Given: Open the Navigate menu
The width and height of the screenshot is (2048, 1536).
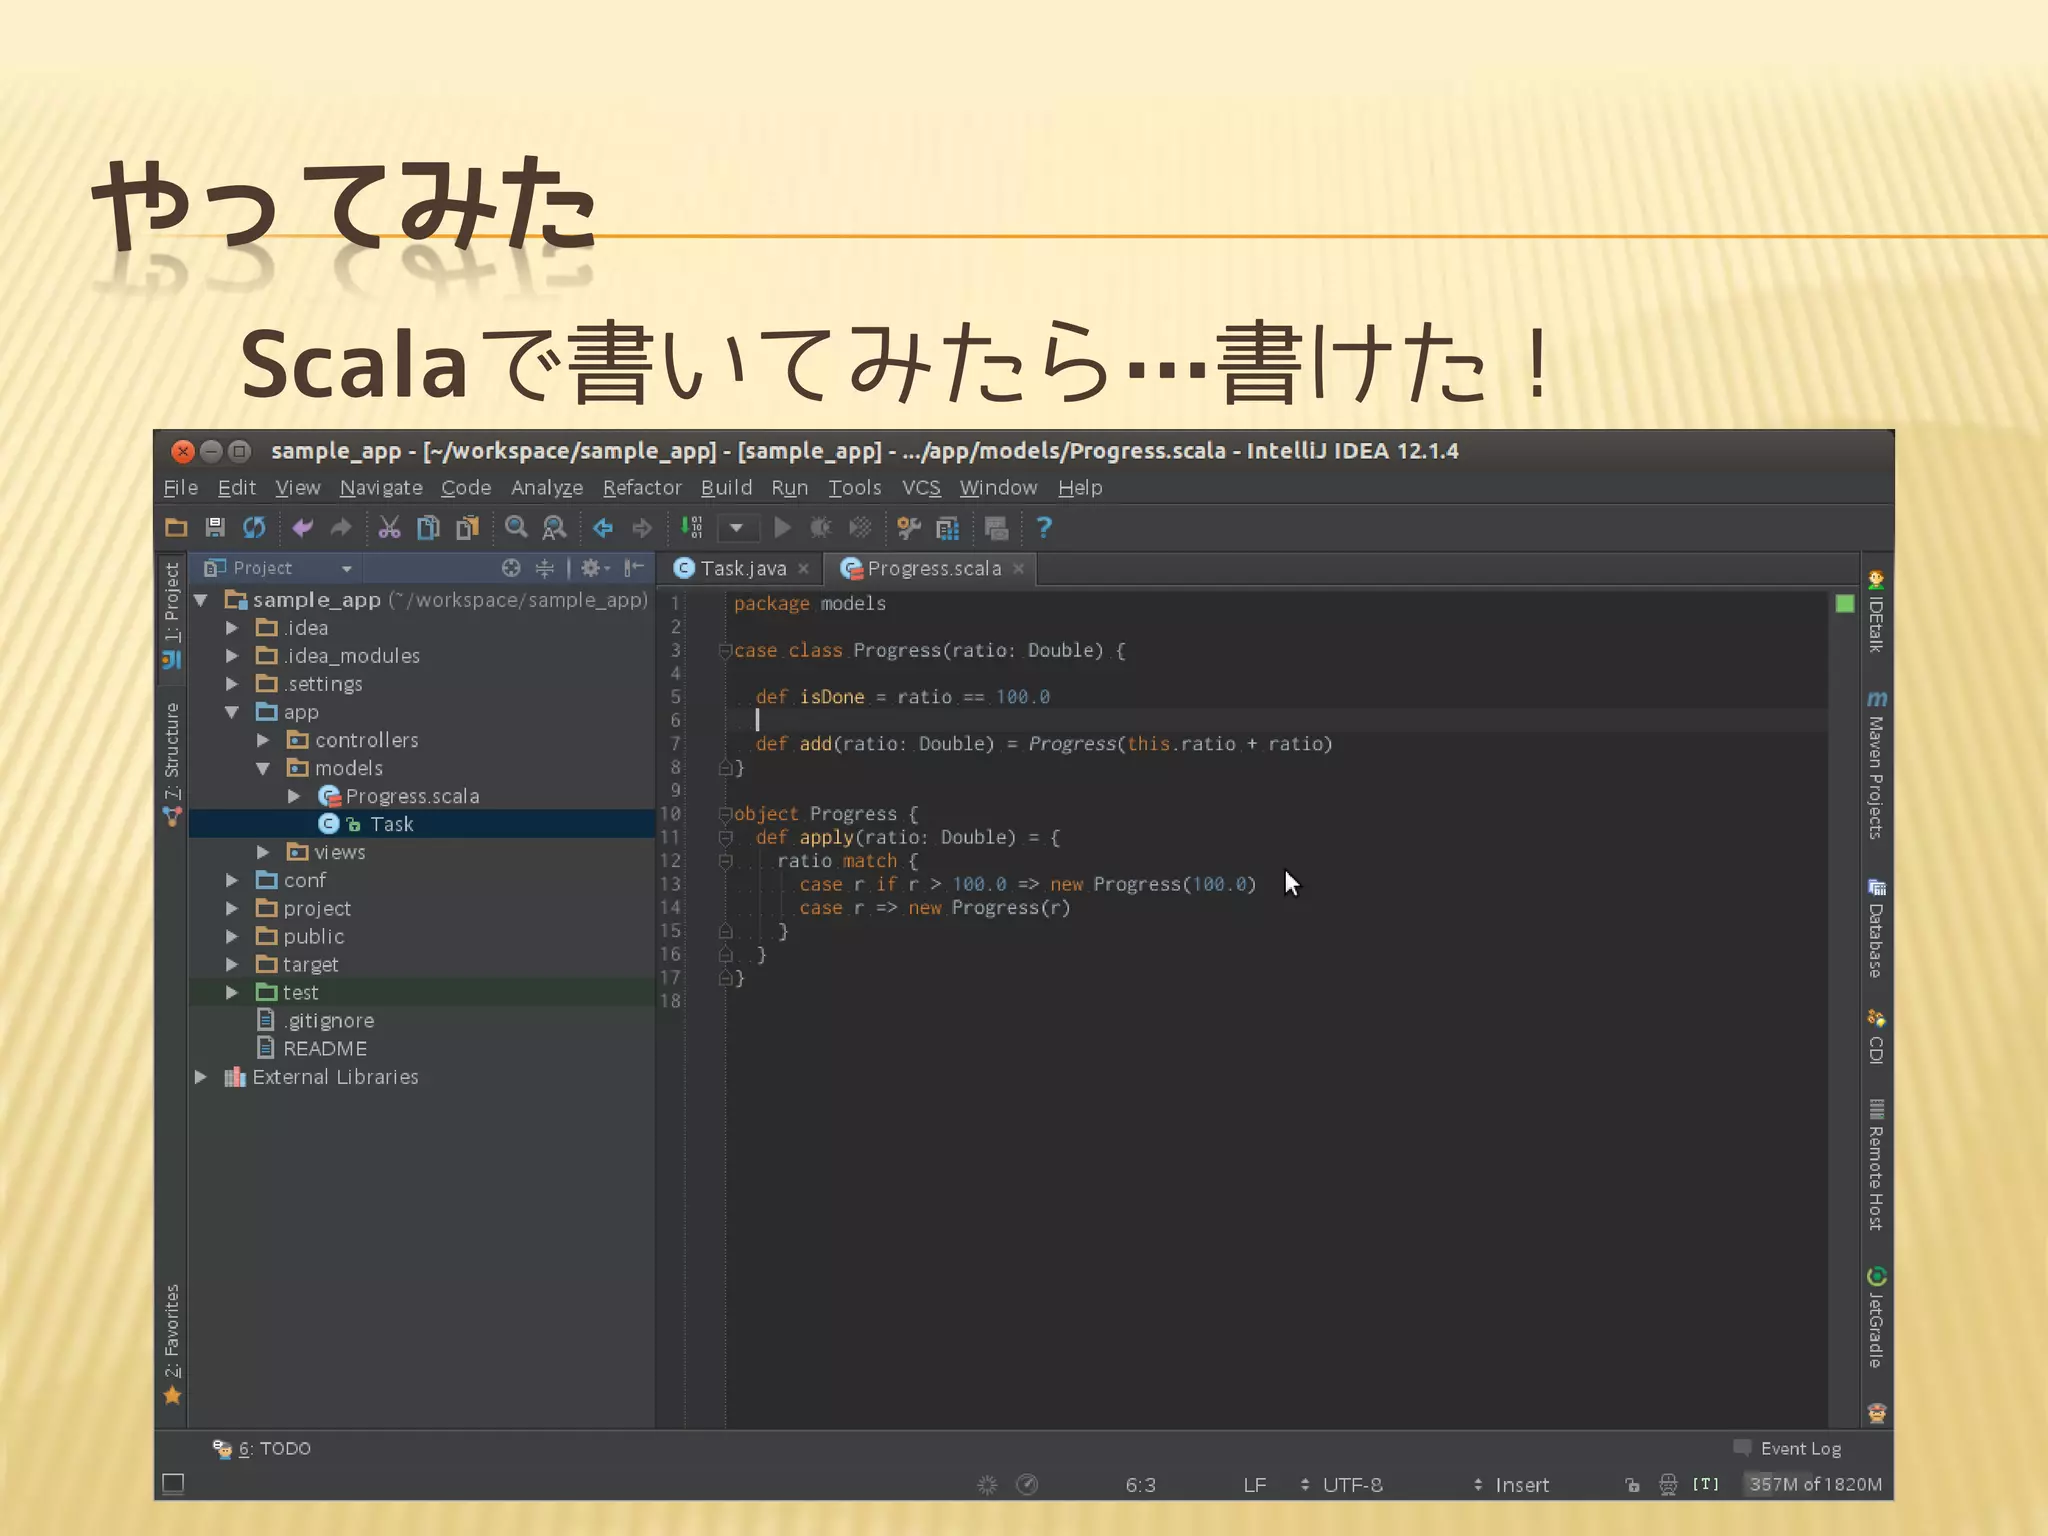Looking at the screenshot, I should click(x=381, y=487).
